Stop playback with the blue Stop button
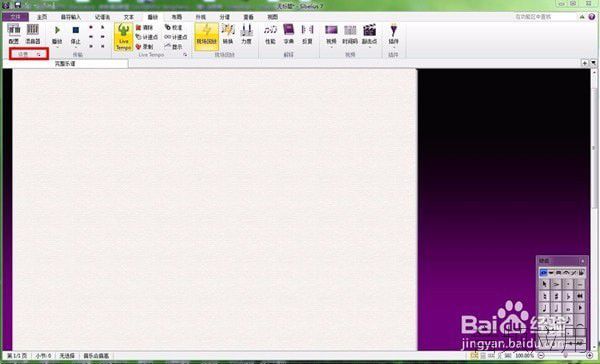600x364 pixels. point(76,34)
